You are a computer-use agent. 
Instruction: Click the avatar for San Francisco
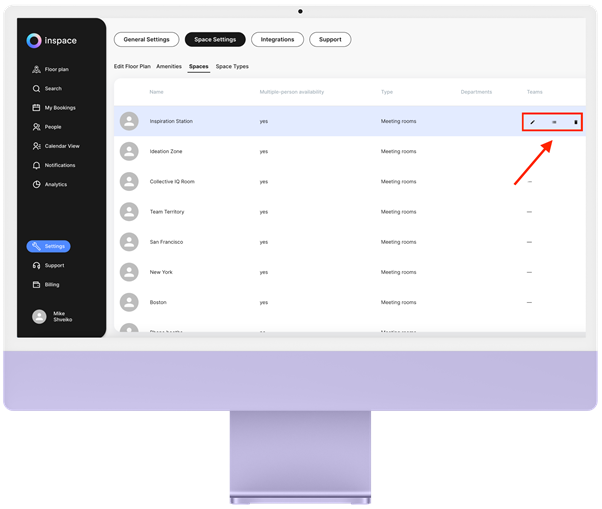[129, 242]
